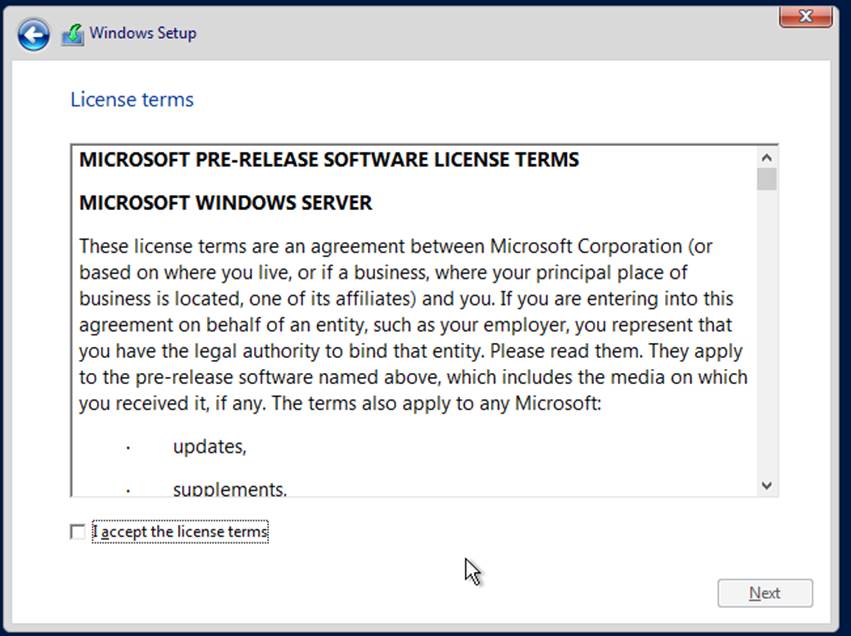Click the Next button
Viewport: 851px width, 636px height.
[x=765, y=593]
